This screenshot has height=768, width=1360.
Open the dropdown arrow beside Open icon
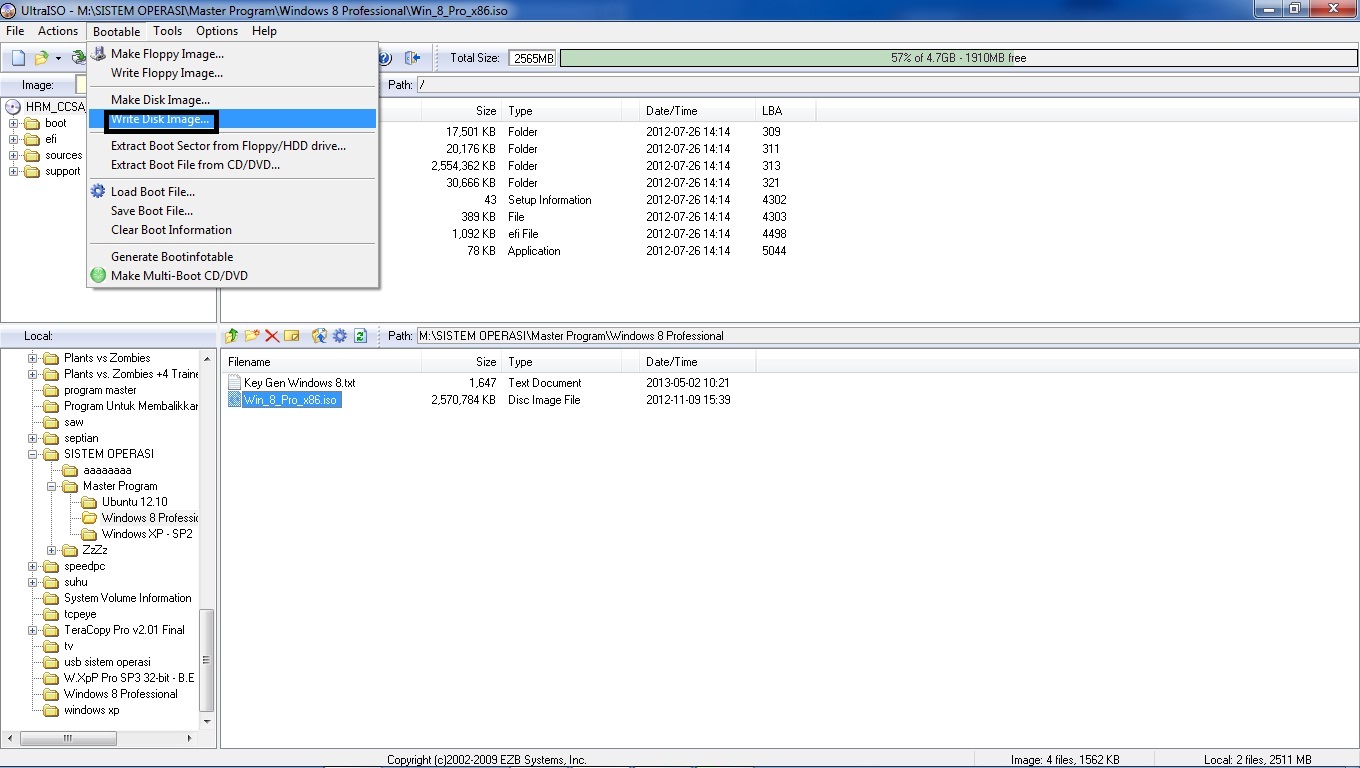(x=58, y=58)
